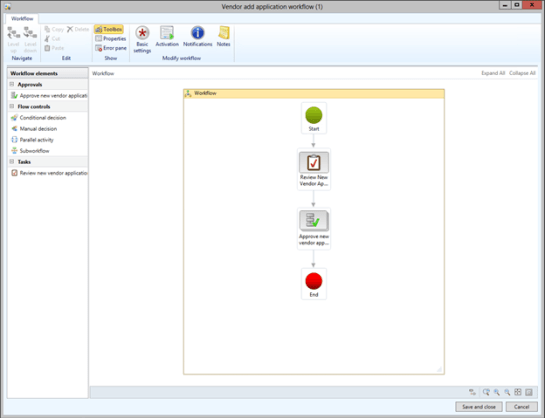Image resolution: width=545 pixels, height=418 pixels.
Task: Select the red End node
Action: click(314, 284)
